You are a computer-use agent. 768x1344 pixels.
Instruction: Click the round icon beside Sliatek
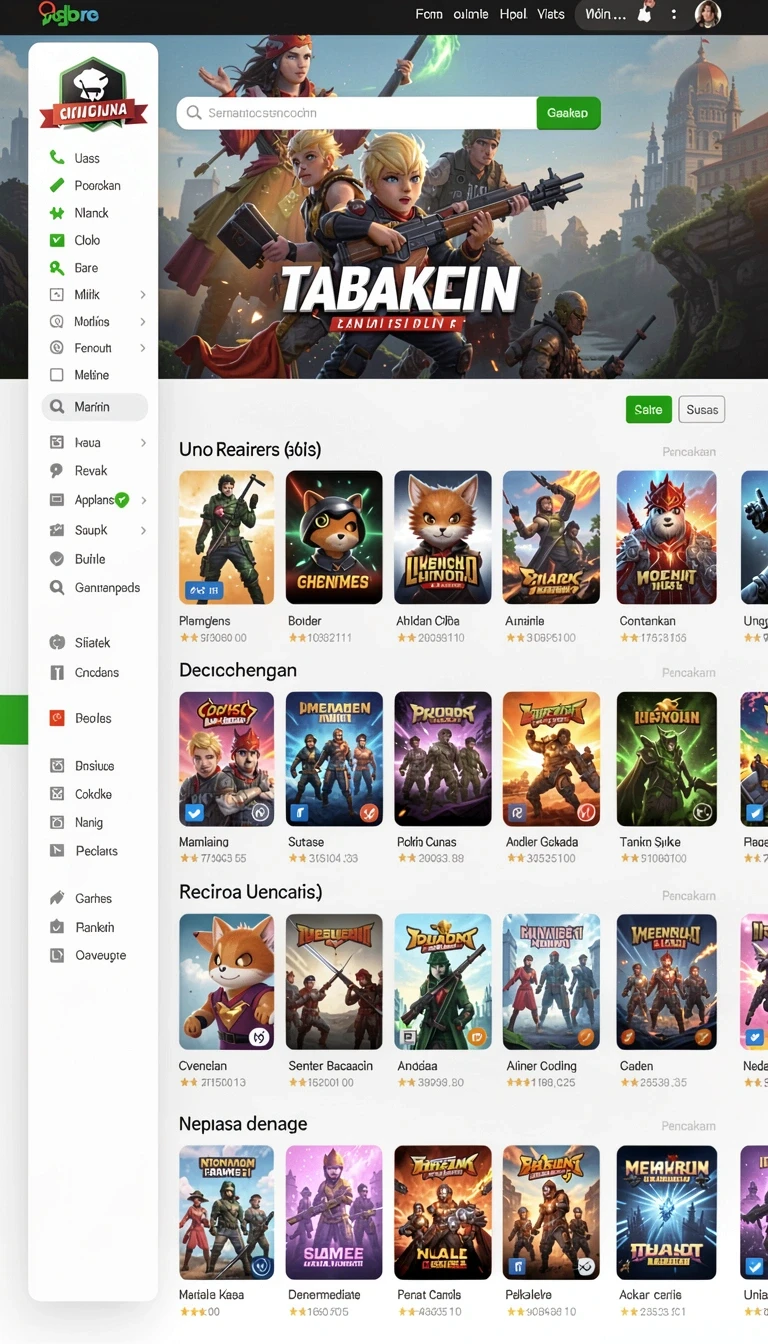tap(57, 643)
